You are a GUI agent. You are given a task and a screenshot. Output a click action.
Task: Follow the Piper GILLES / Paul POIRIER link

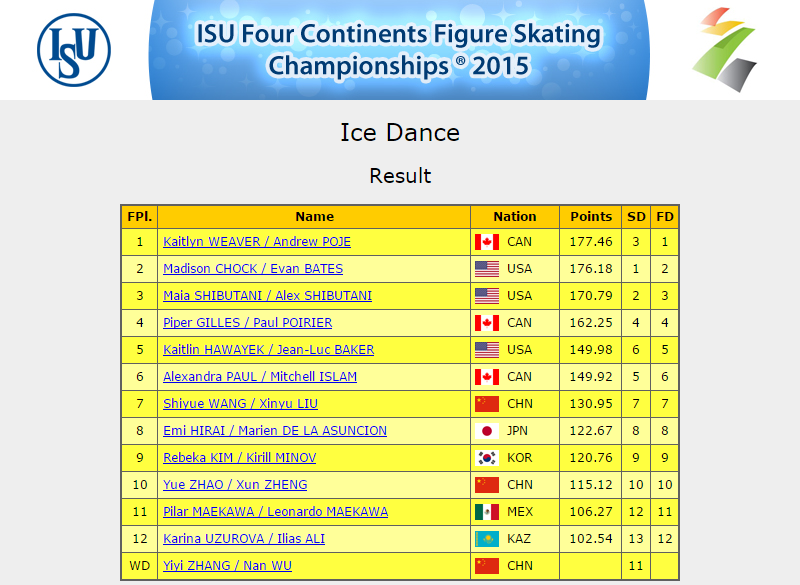point(247,323)
